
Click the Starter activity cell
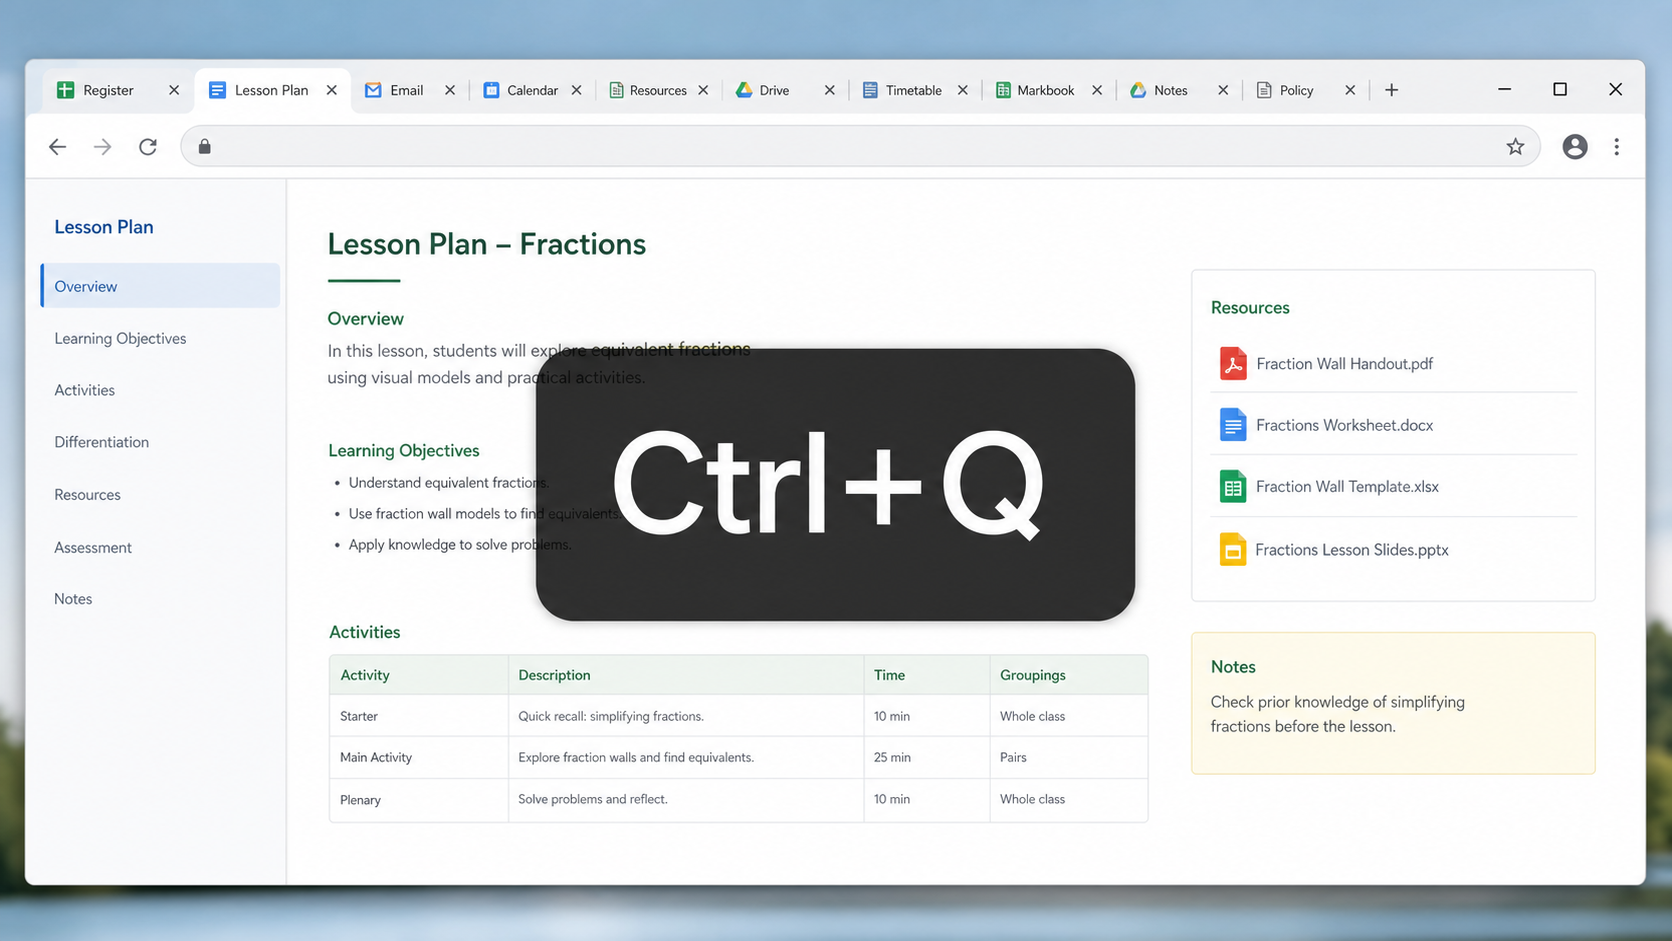click(418, 716)
